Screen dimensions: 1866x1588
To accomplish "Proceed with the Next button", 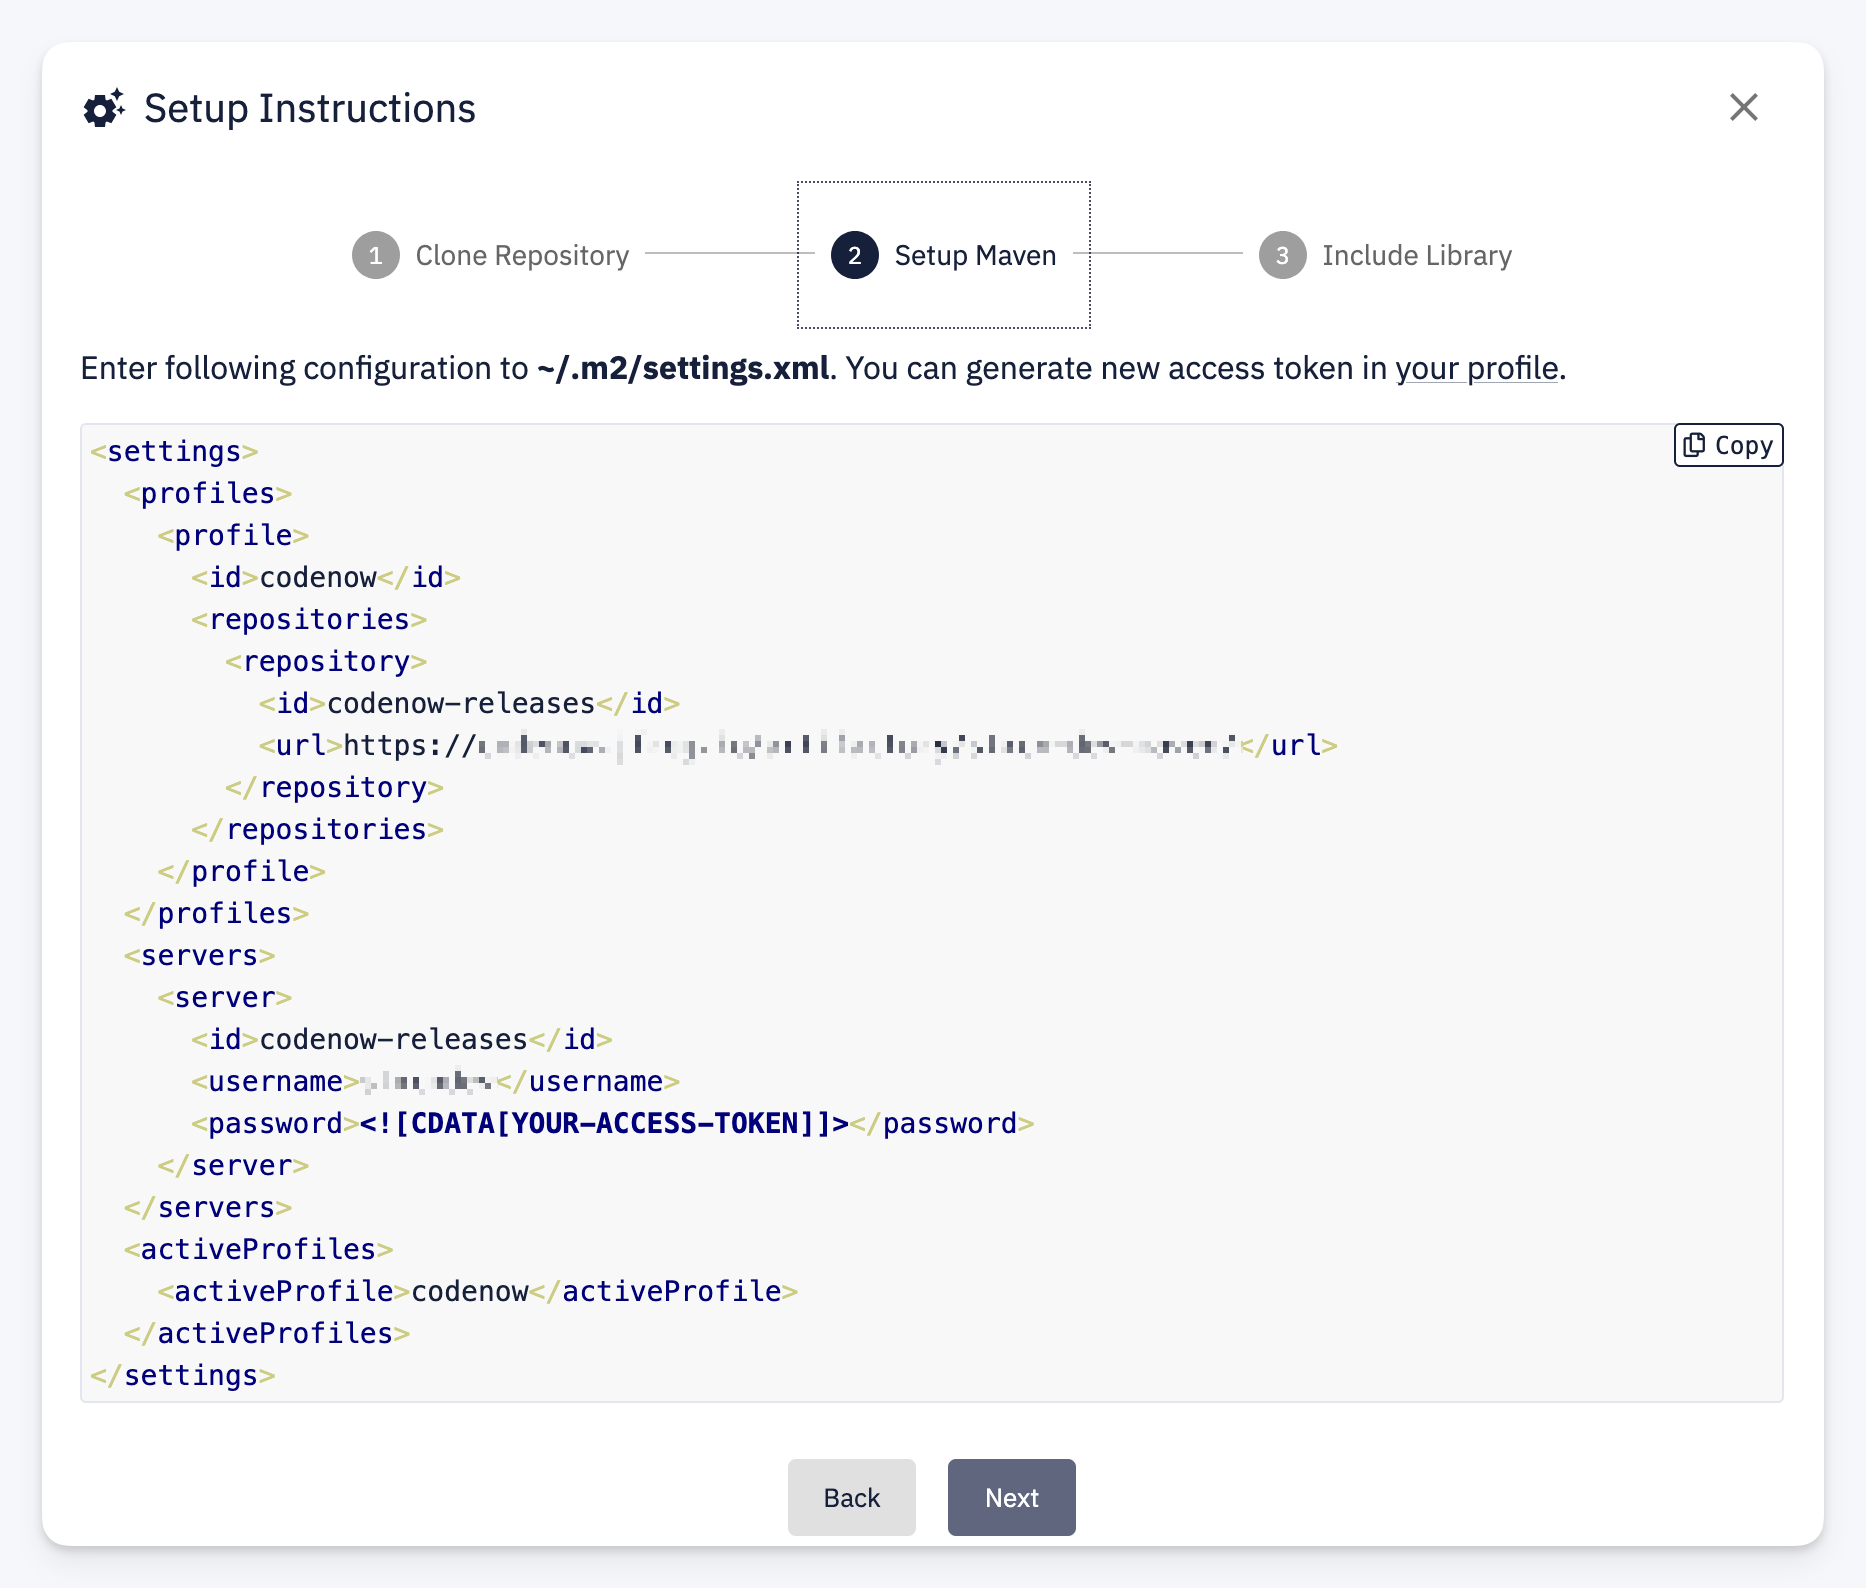I will tap(1011, 1497).
